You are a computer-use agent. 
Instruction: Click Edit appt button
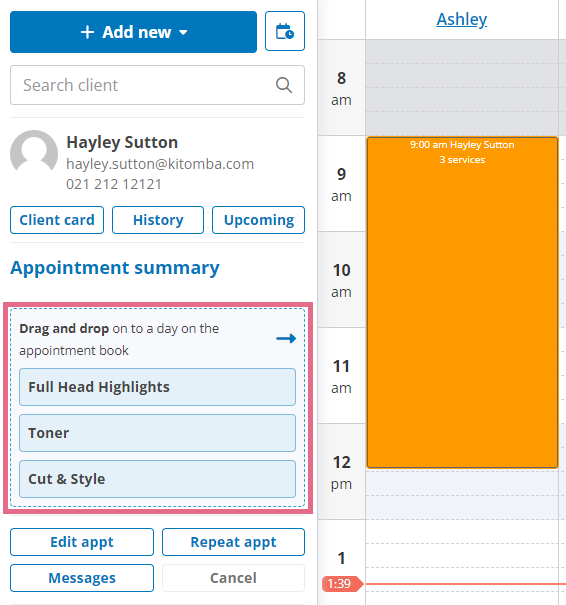(x=82, y=542)
